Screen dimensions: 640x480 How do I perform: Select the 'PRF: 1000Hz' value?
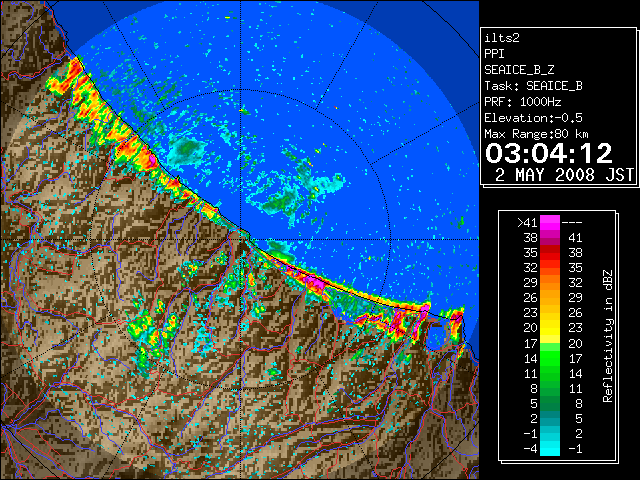[523, 102]
